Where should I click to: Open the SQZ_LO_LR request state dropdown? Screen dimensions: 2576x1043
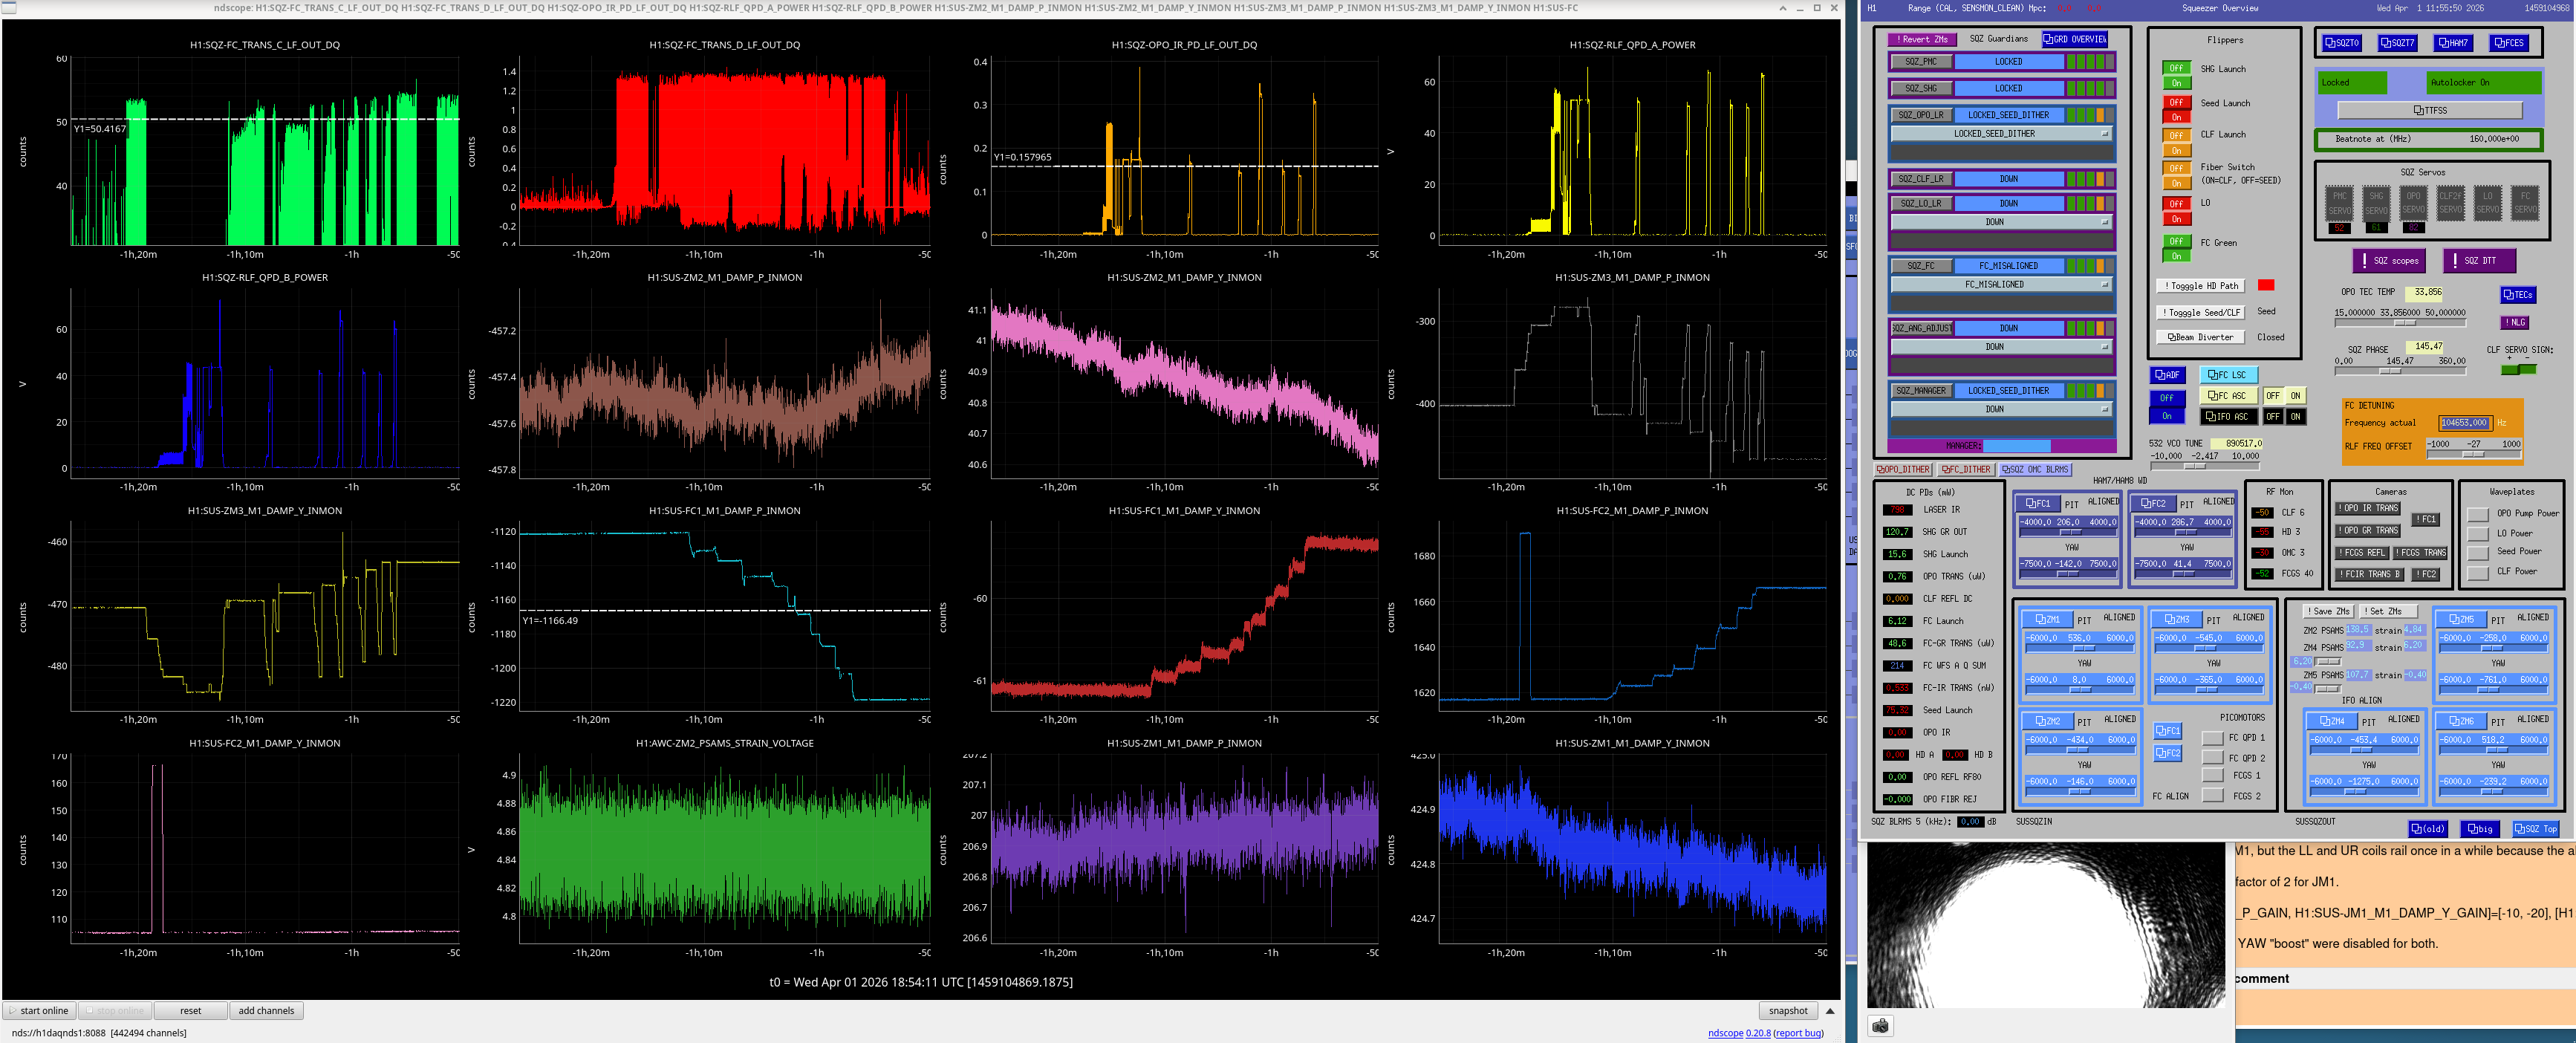click(2001, 222)
